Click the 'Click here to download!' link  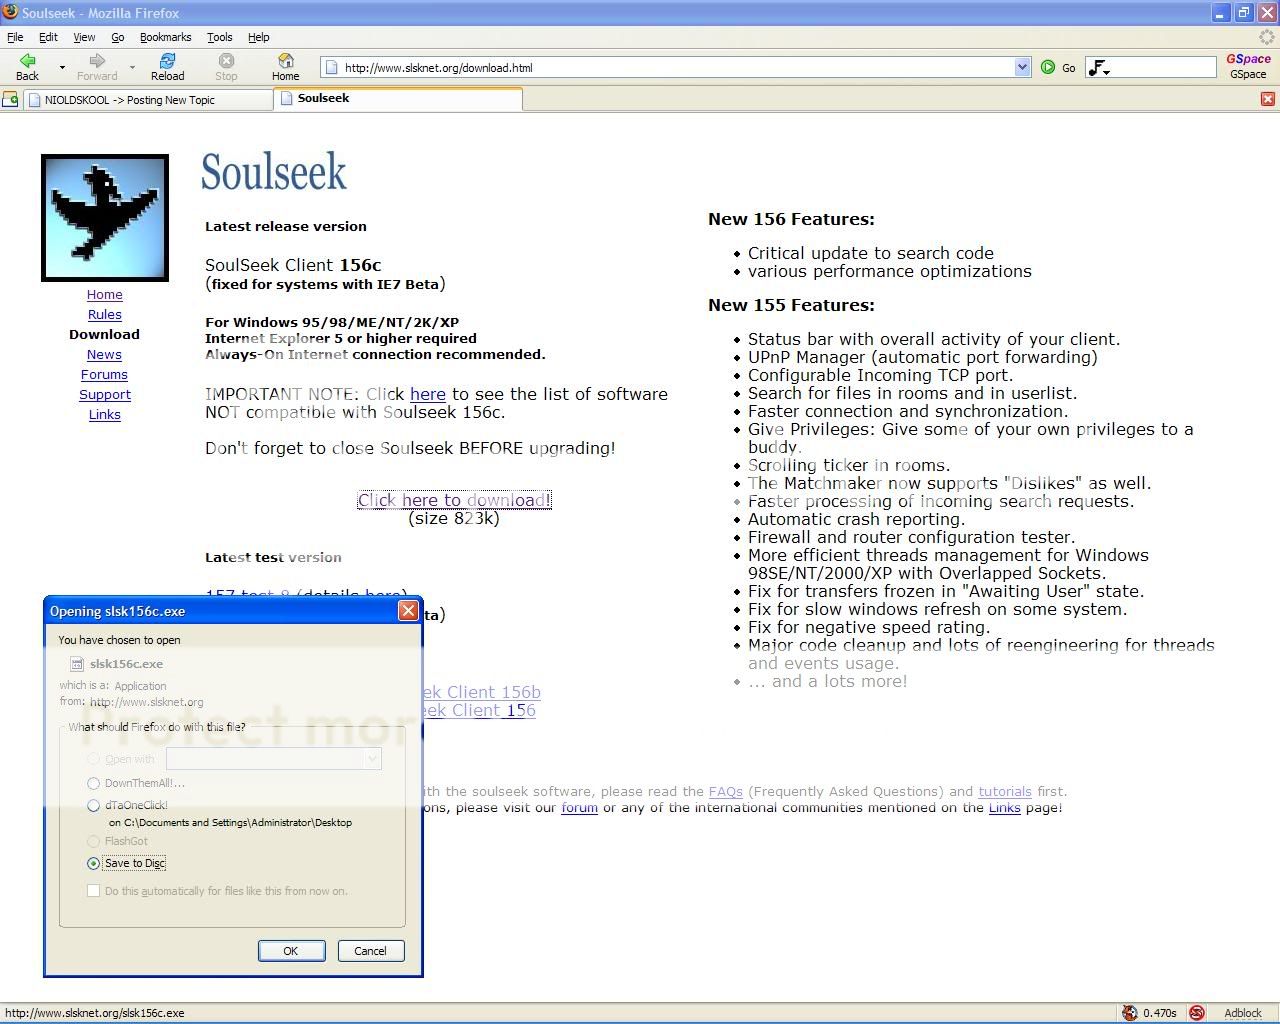point(454,500)
